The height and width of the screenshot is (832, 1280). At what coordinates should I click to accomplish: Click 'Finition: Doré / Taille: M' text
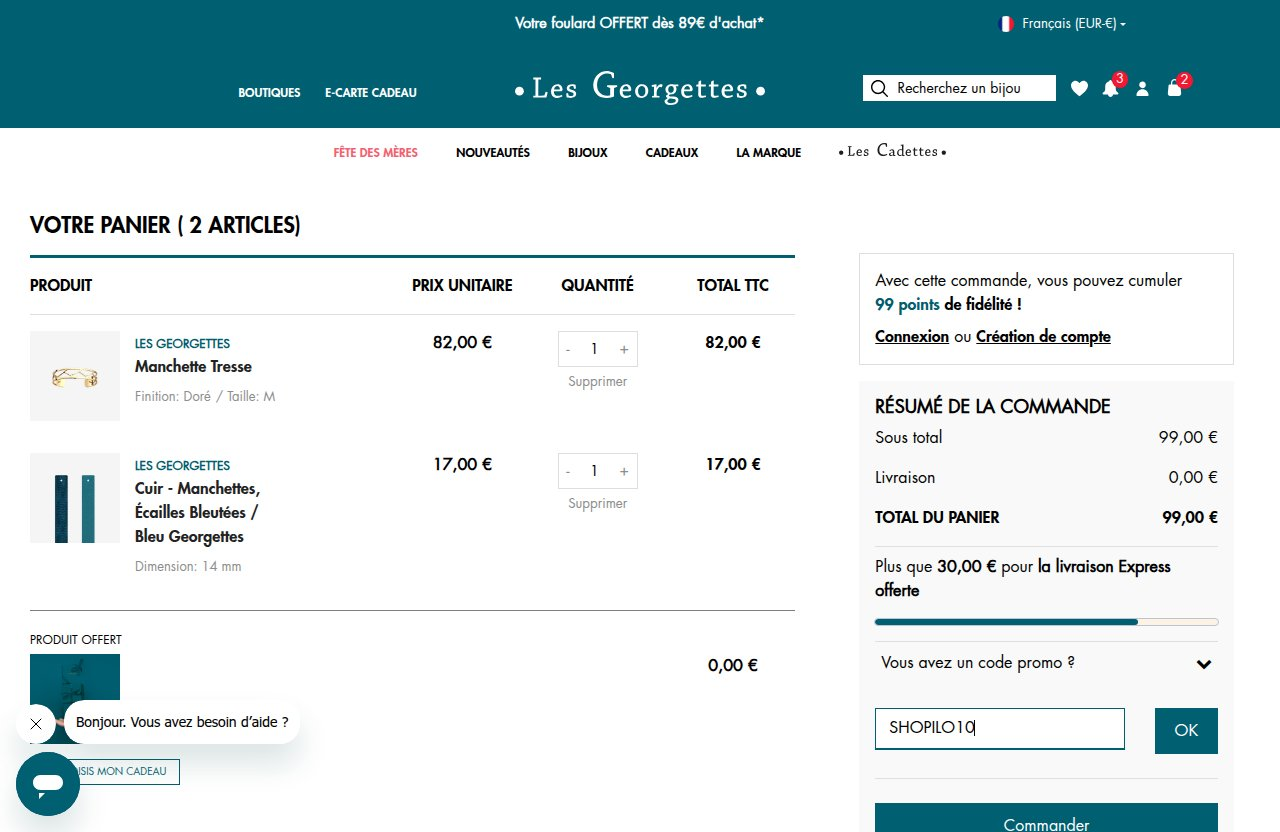click(x=205, y=396)
